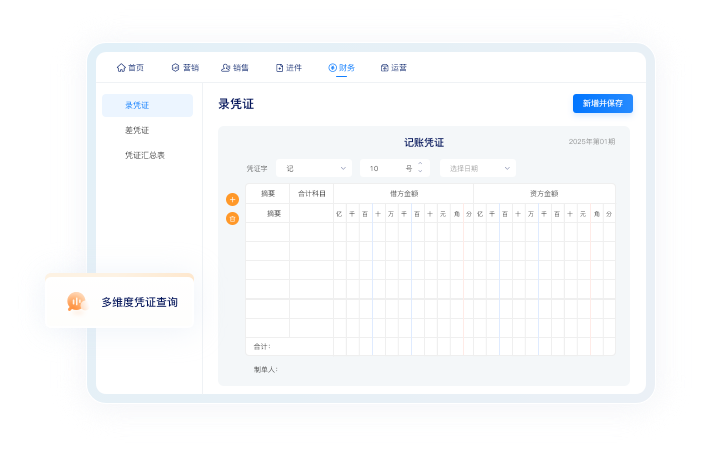Viewport: 701px width, 452px height.
Task: Click the voucher number field showing 10
Action: coord(385,168)
